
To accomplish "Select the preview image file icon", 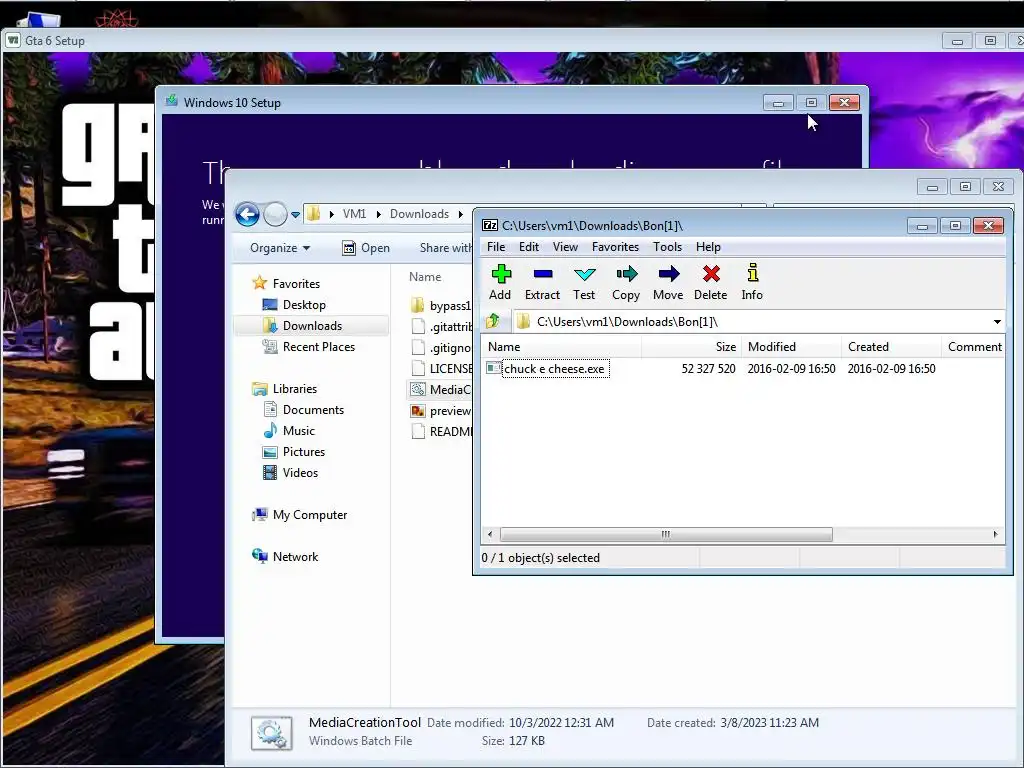I will coord(418,411).
